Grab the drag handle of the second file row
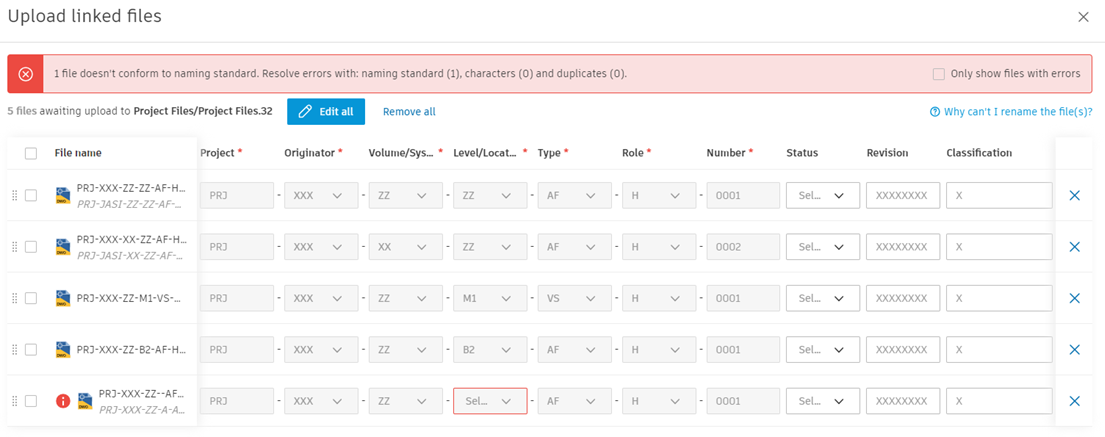Viewport: 1105px width, 437px height. (x=14, y=247)
